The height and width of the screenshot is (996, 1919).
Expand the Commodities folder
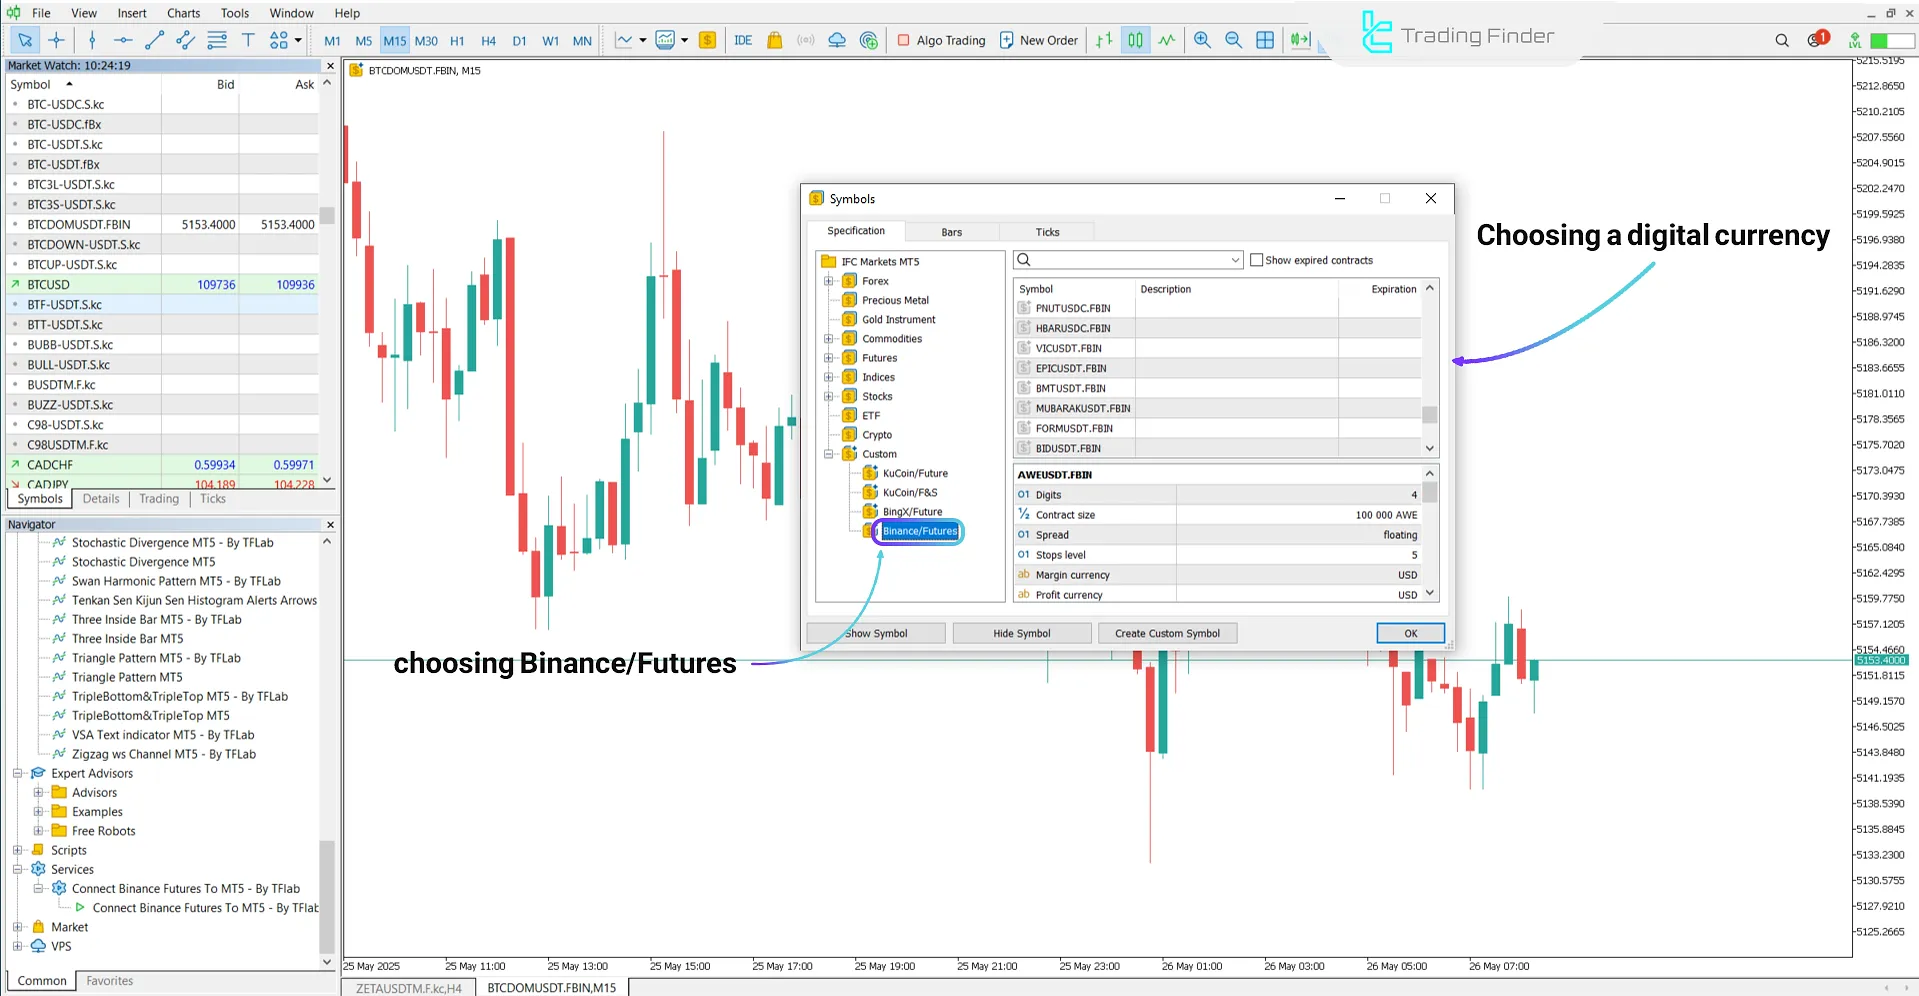pos(828,339)
